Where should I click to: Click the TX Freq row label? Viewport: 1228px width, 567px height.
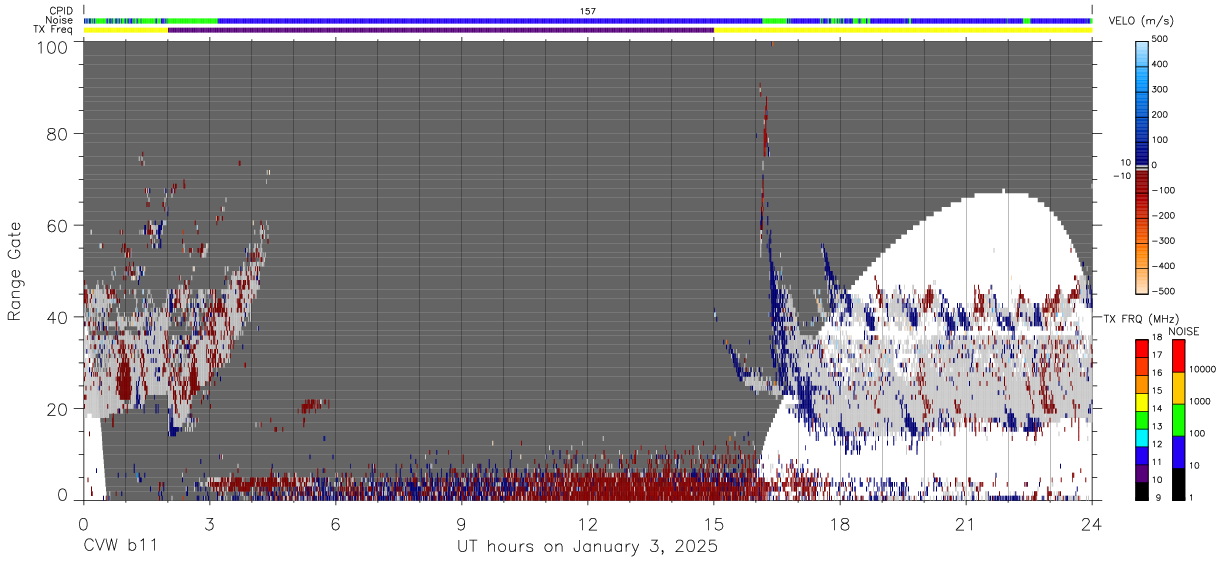pos(55,30)
